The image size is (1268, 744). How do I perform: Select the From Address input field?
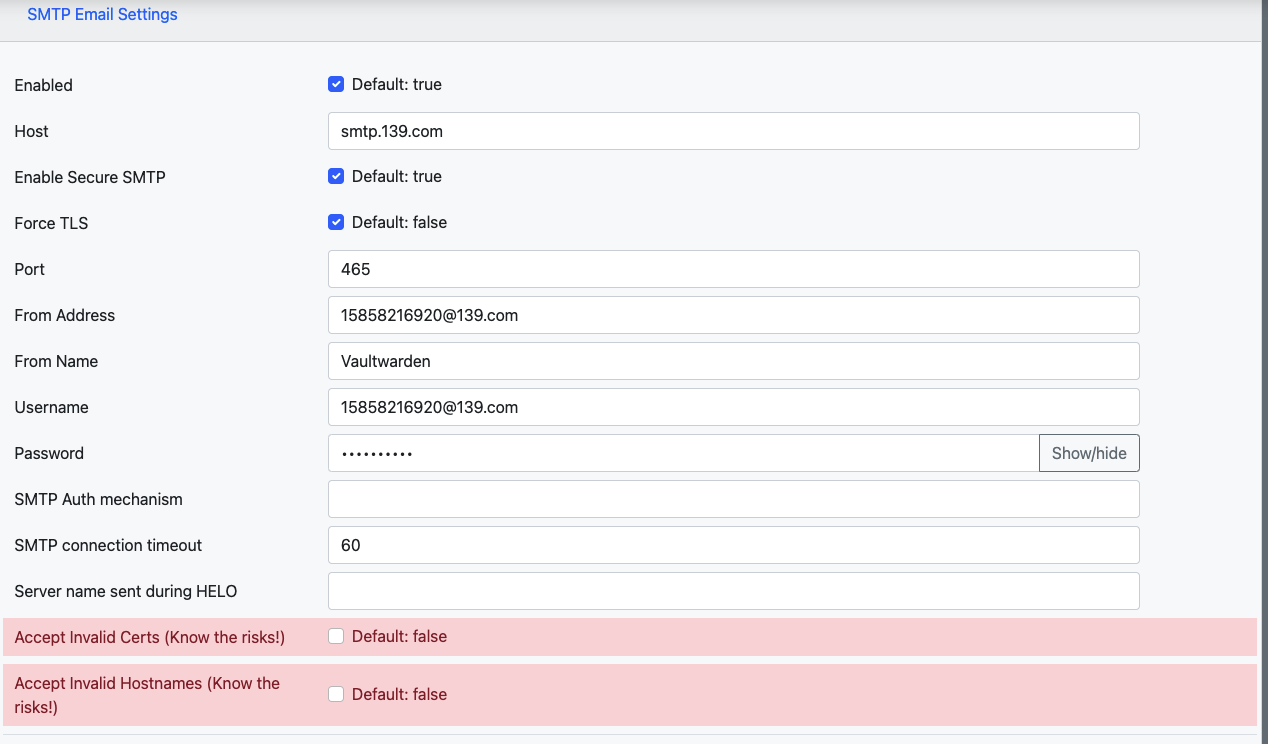pos(733,315)
